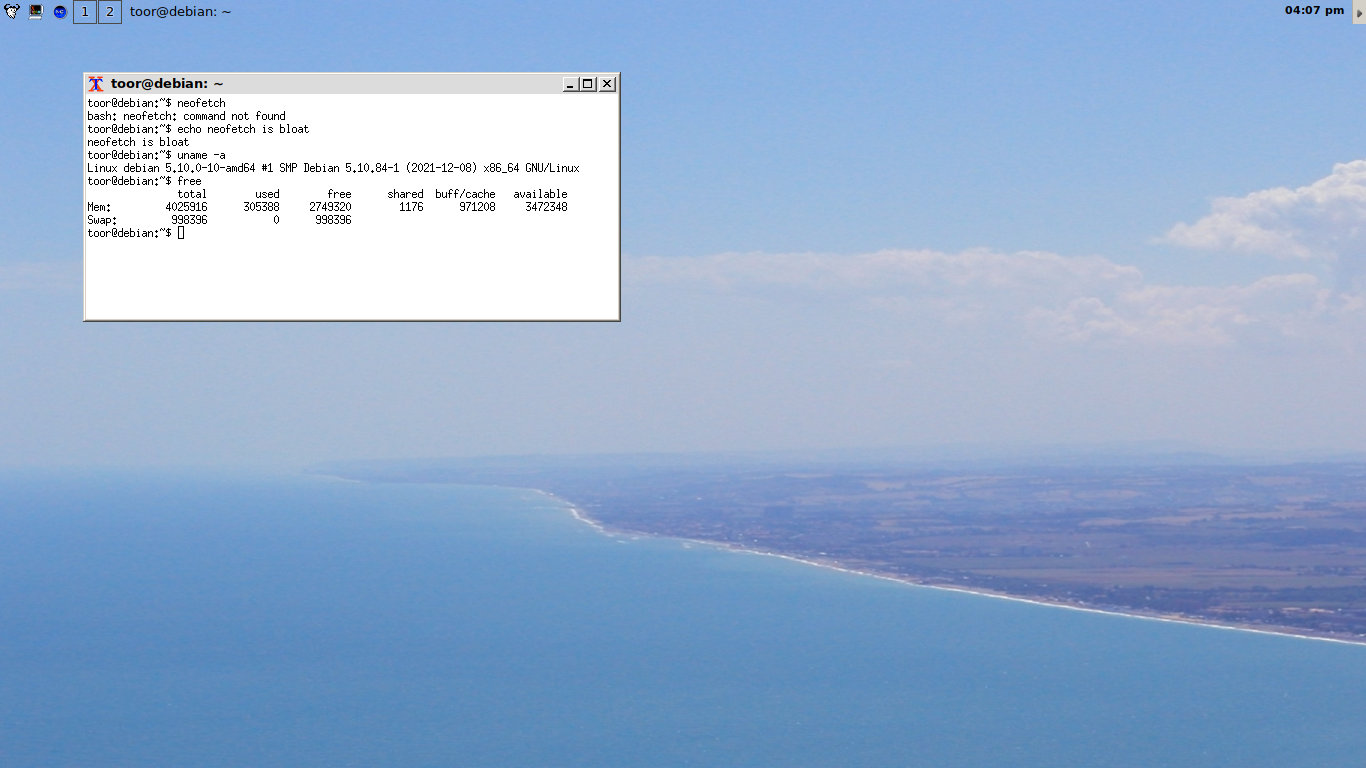Click the Swap free value 998396
This screenshot has height=768, width=1366.
coord(333,220)
